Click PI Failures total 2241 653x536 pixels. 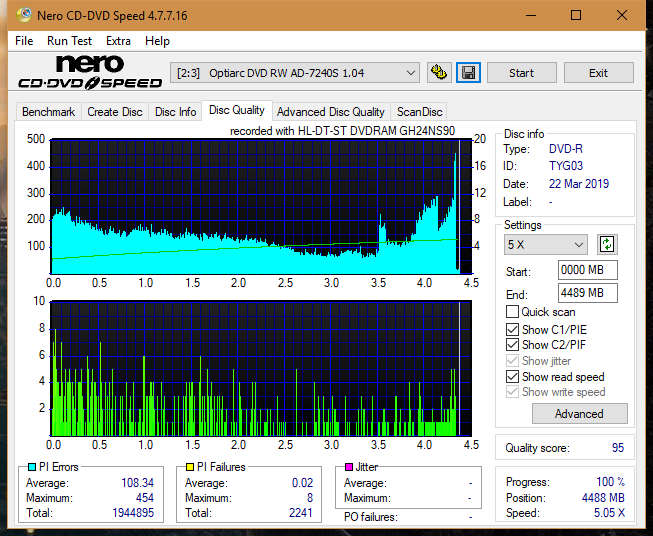[x=301, y=513]
